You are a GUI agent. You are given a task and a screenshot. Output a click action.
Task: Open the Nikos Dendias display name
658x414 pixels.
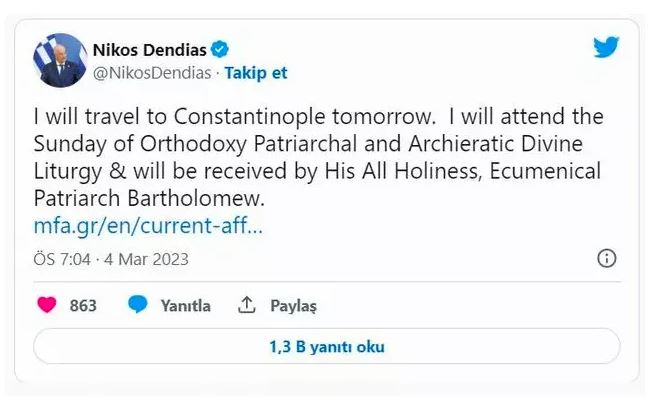pos(149,49)
